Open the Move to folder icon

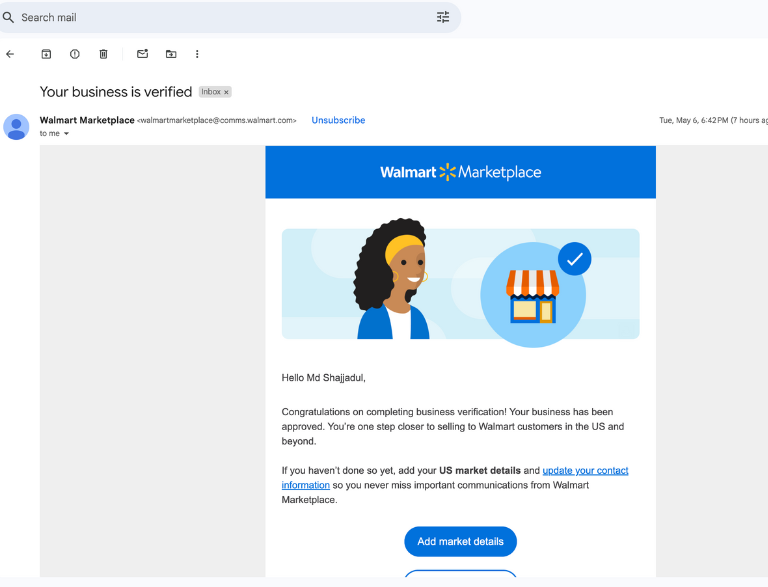[171, 54]
